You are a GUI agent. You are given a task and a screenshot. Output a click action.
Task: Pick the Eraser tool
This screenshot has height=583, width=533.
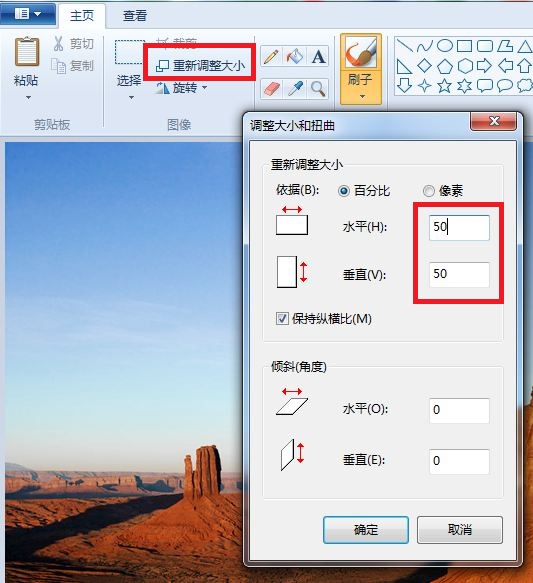(271, 88)
